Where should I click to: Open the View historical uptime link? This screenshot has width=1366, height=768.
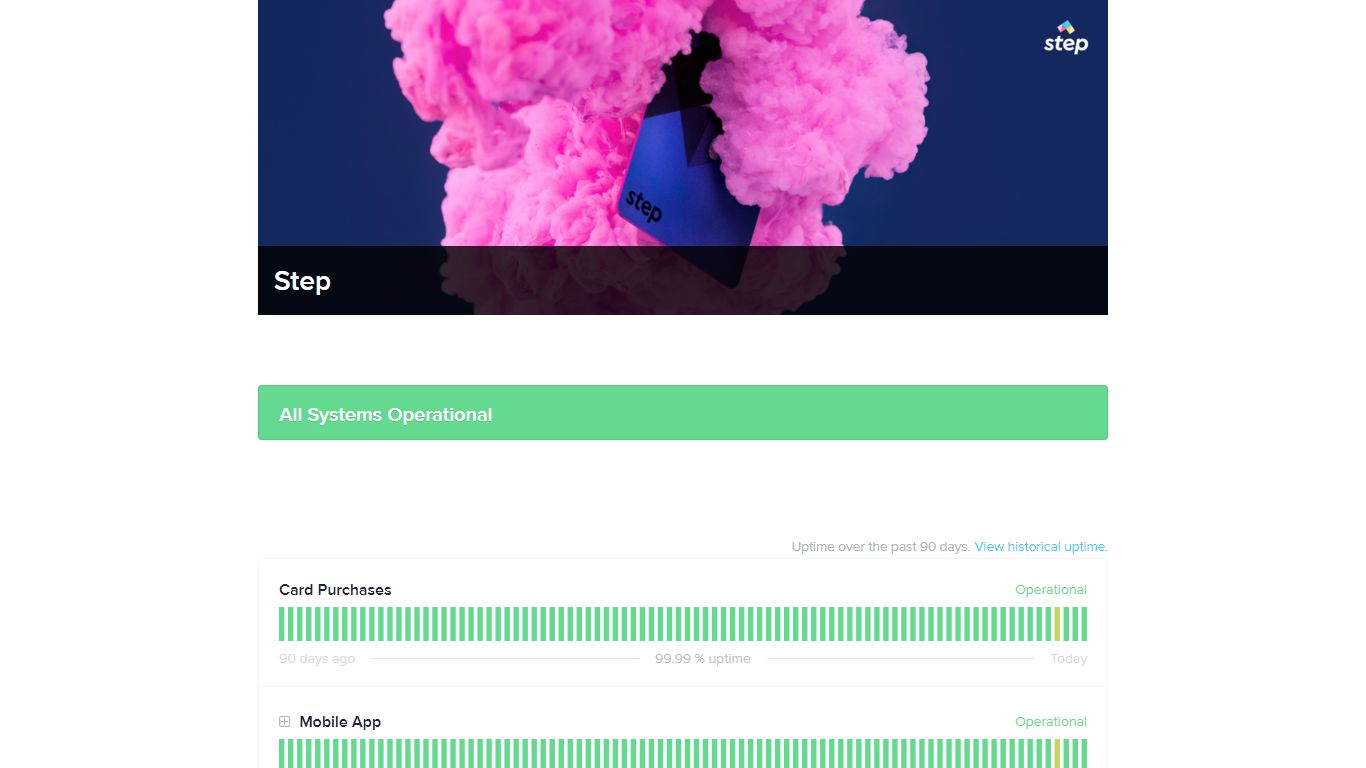coord(1041,547)
